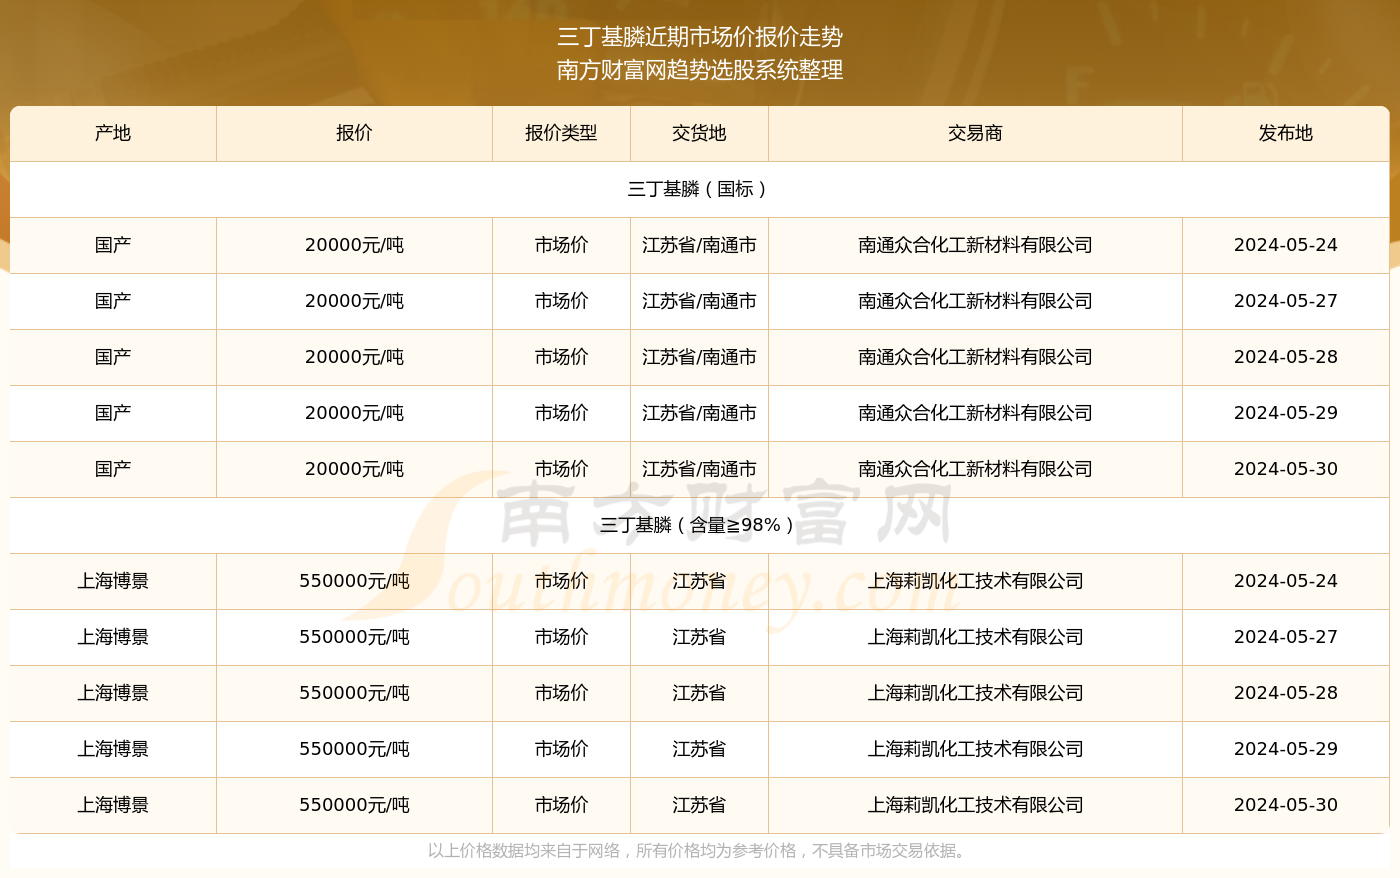
Task: Click 市场价 type in 上海莉凯 2024-05-30 row
Action: (561, 805)
